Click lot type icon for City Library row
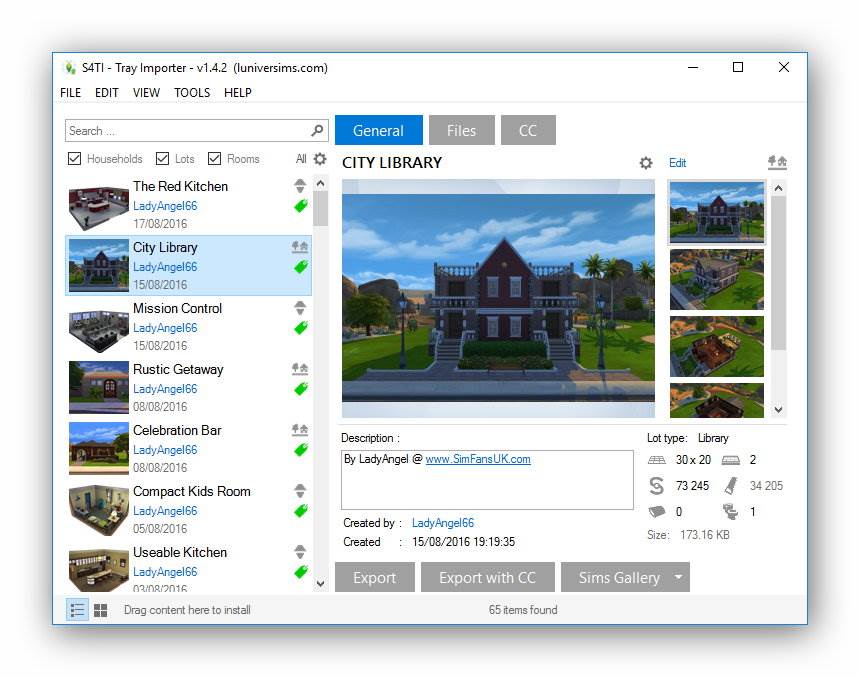The image size is (860, 677). click(299, 247)
